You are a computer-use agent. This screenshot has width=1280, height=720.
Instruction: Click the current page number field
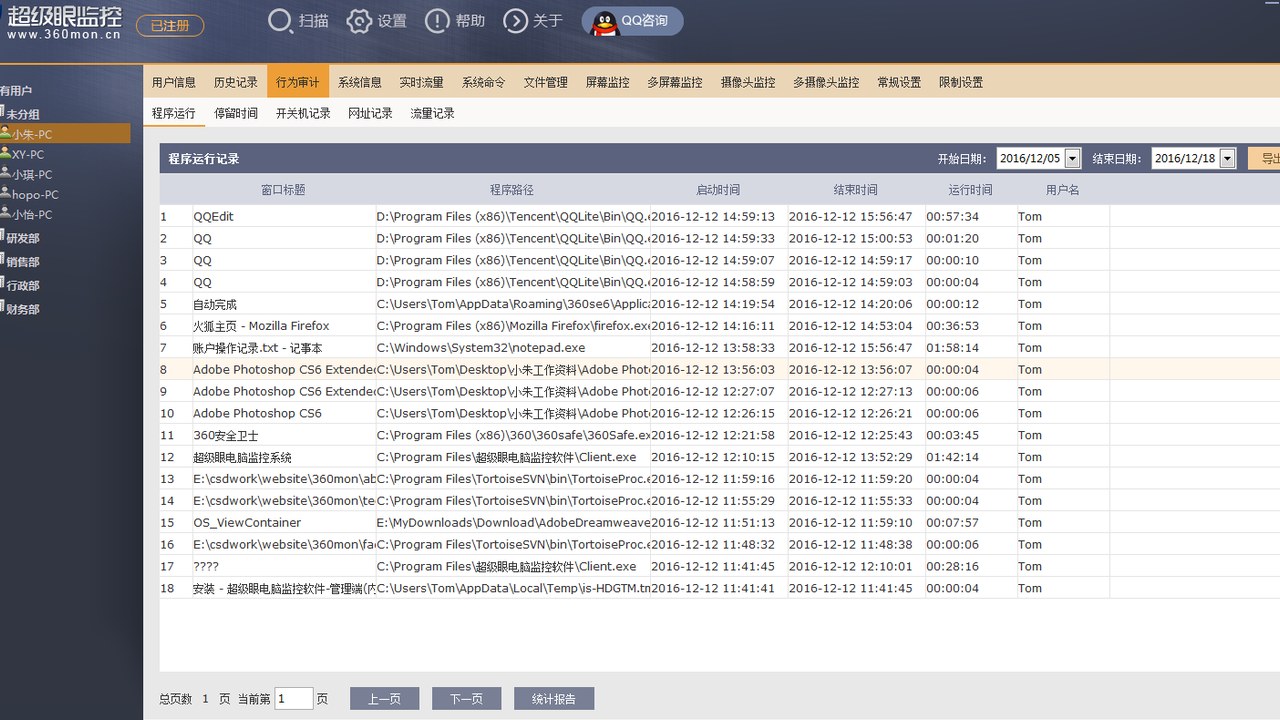(x=294, y=699)
